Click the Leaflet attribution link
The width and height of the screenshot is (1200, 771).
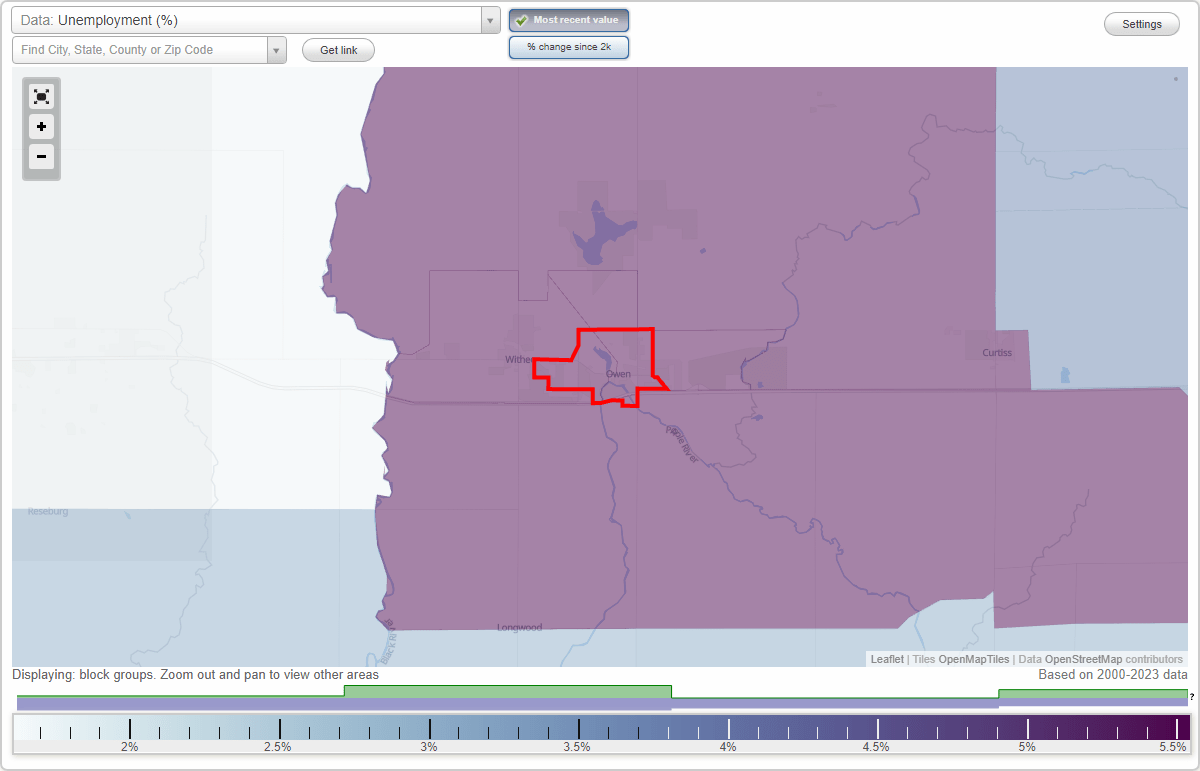pos(887,659)
